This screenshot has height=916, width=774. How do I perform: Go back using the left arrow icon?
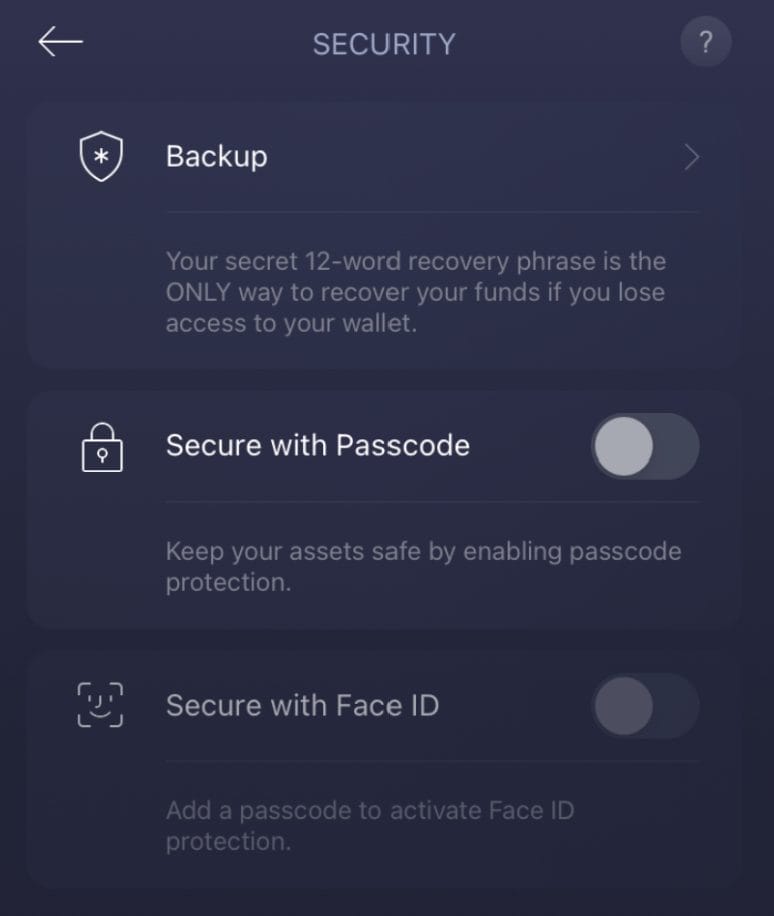tap(60, 41)
